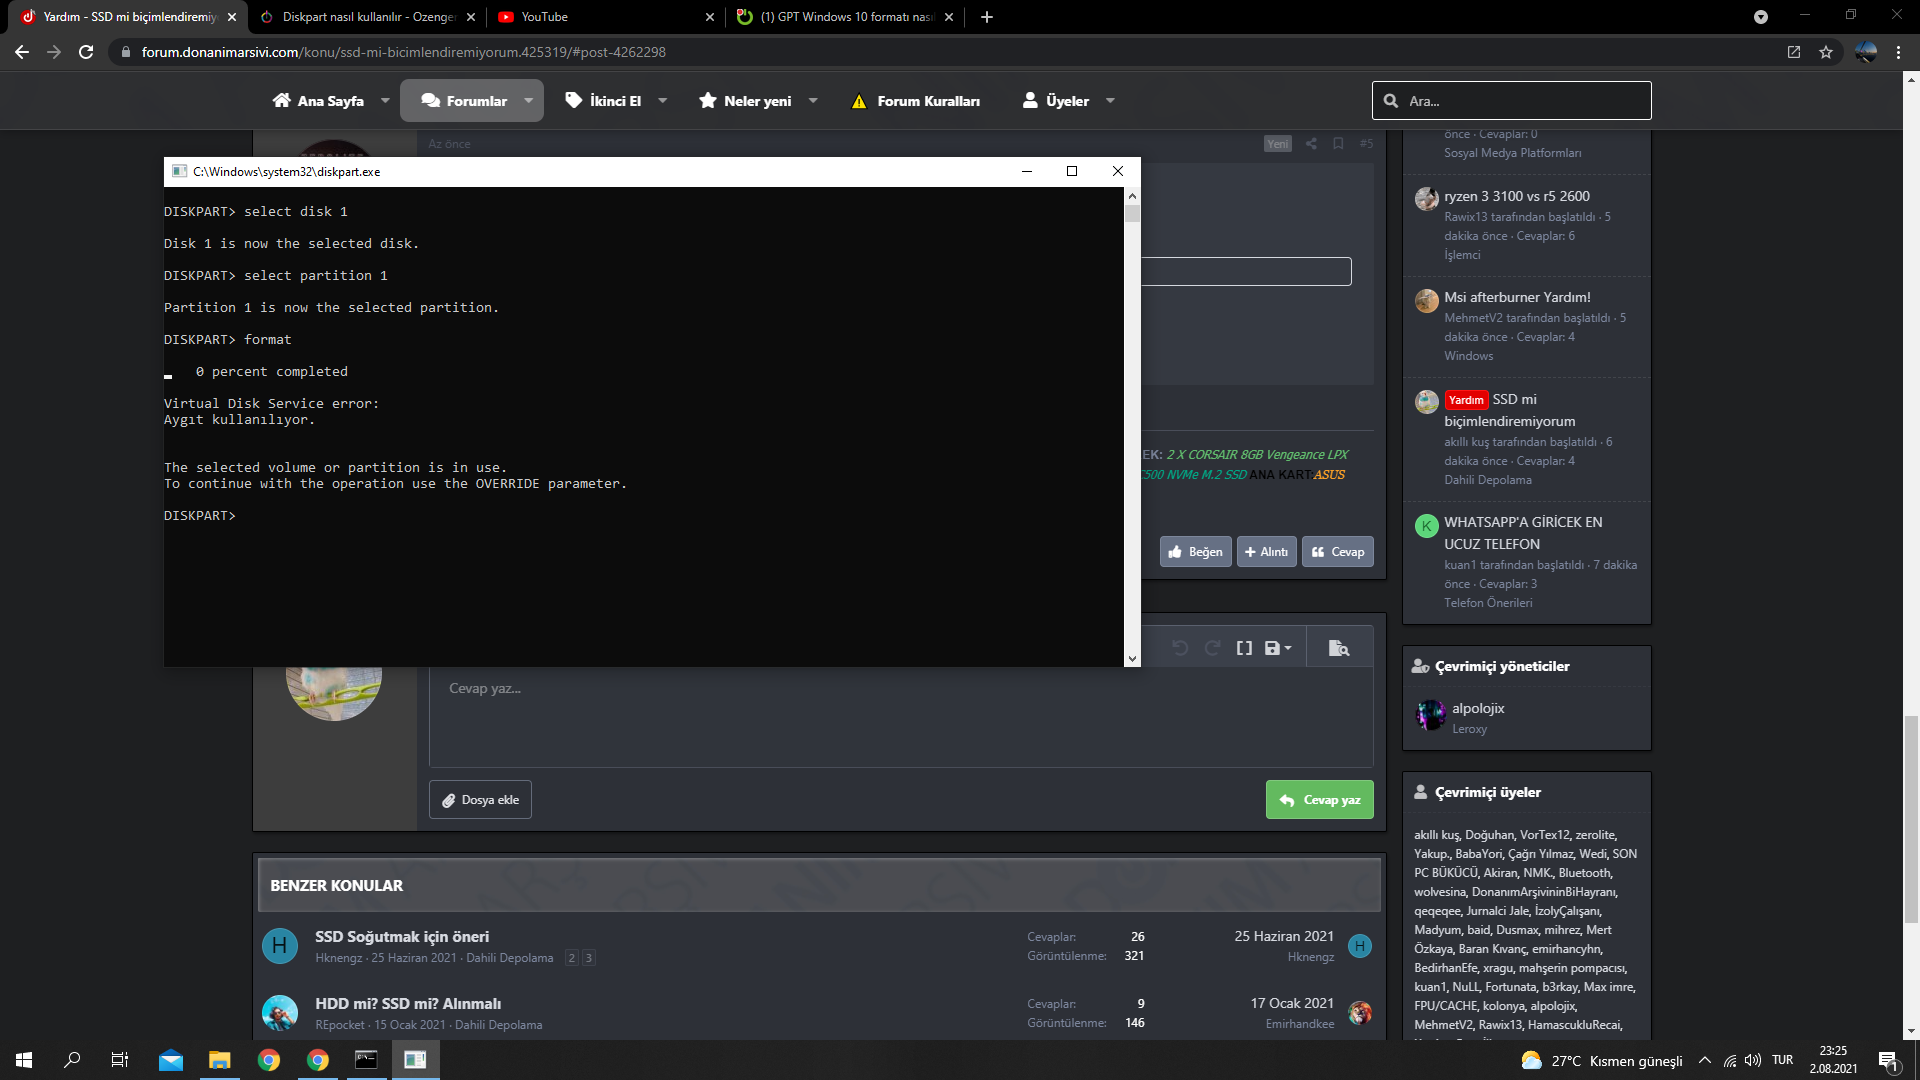Viewport: 1920px width, 1080px height.
Task: Click the weather widget 27°C Kısmen güneşli
Action: point(1601,1060)
